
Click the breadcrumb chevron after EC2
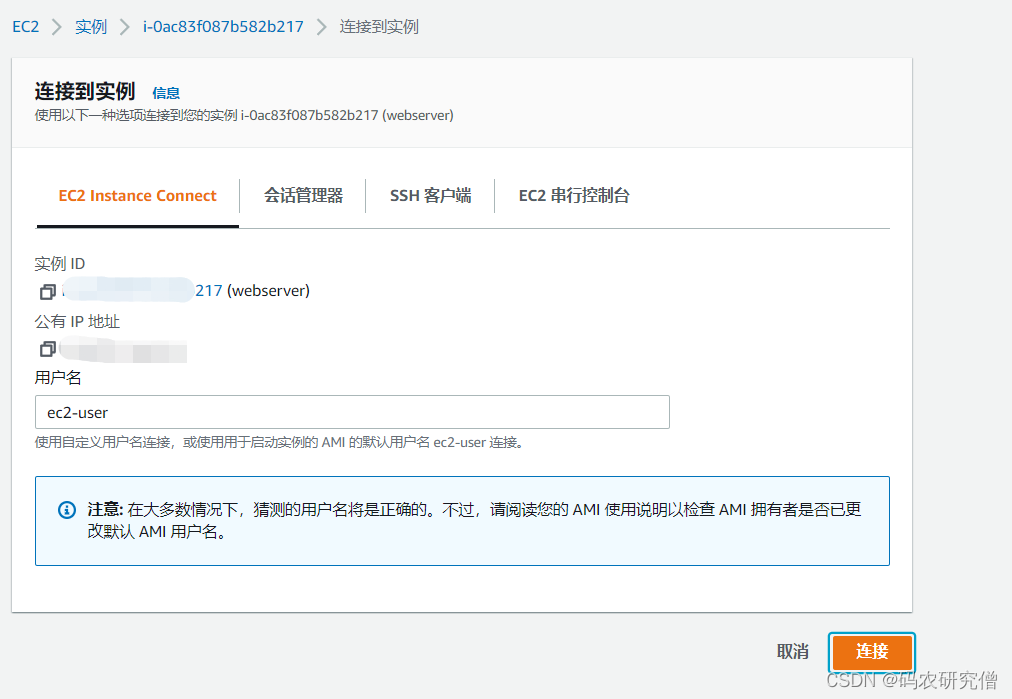pyautogui.click(x=57, y=27)
